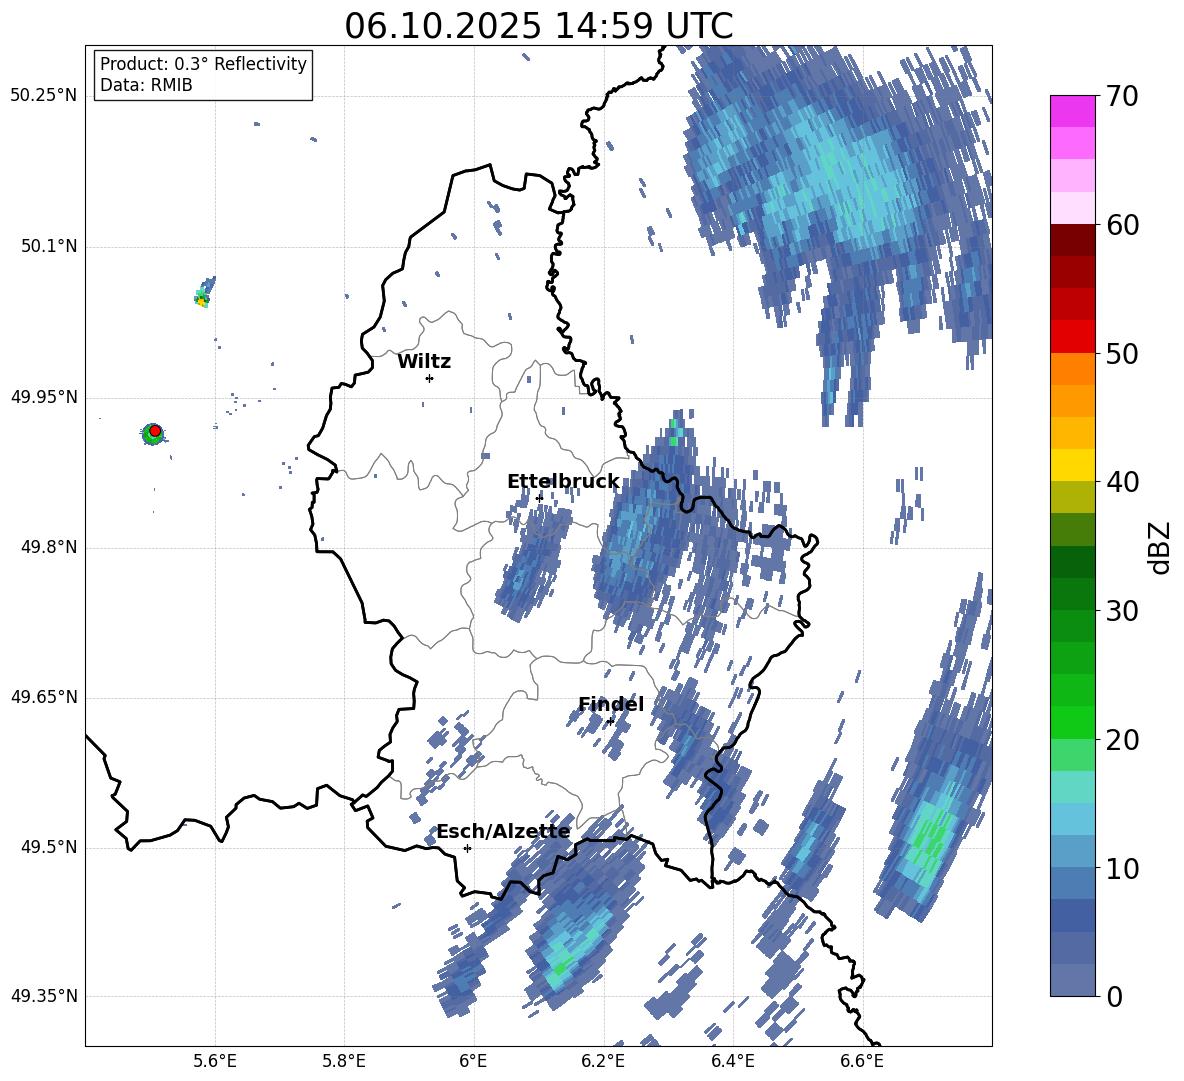The image size is (1184, 1081).
Task: Click the colorbar value 20
Action: 1122,740
